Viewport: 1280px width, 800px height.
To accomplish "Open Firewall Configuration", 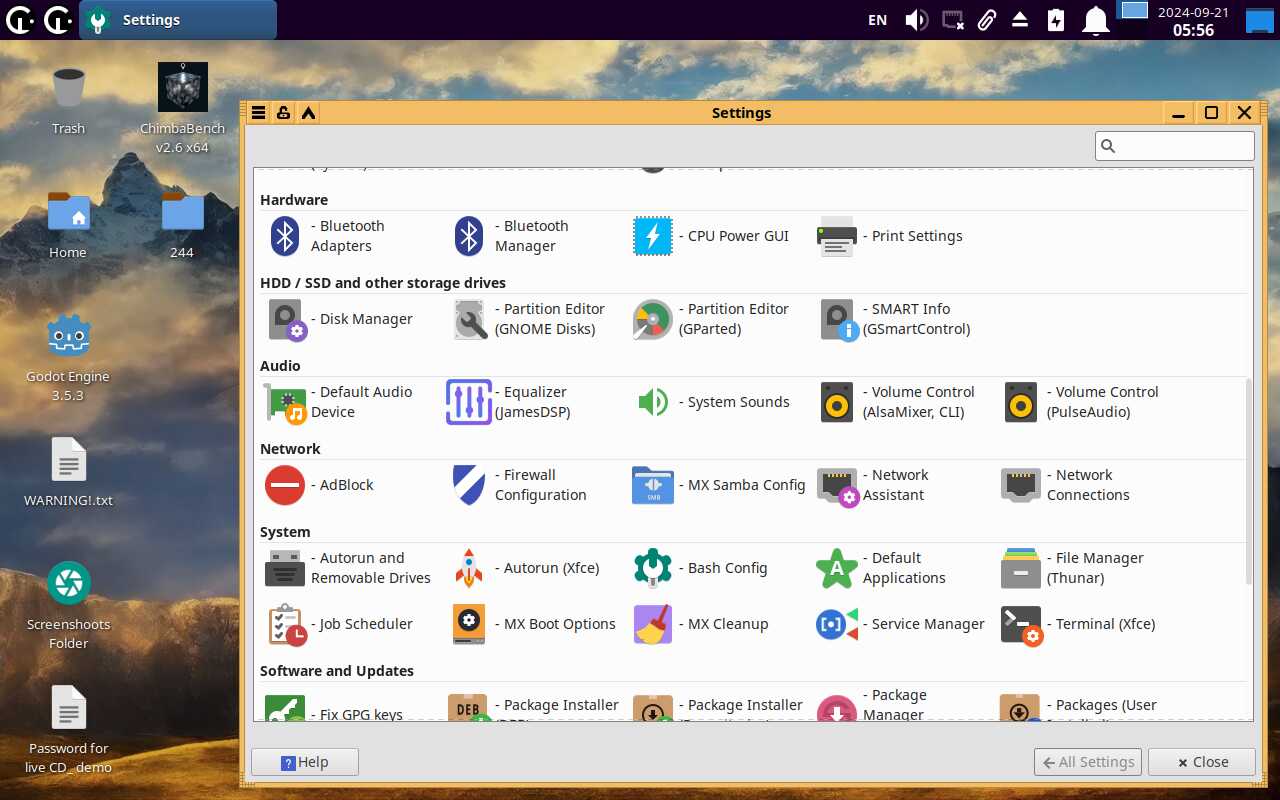I will pyautogui.click(x=469, y=485).
